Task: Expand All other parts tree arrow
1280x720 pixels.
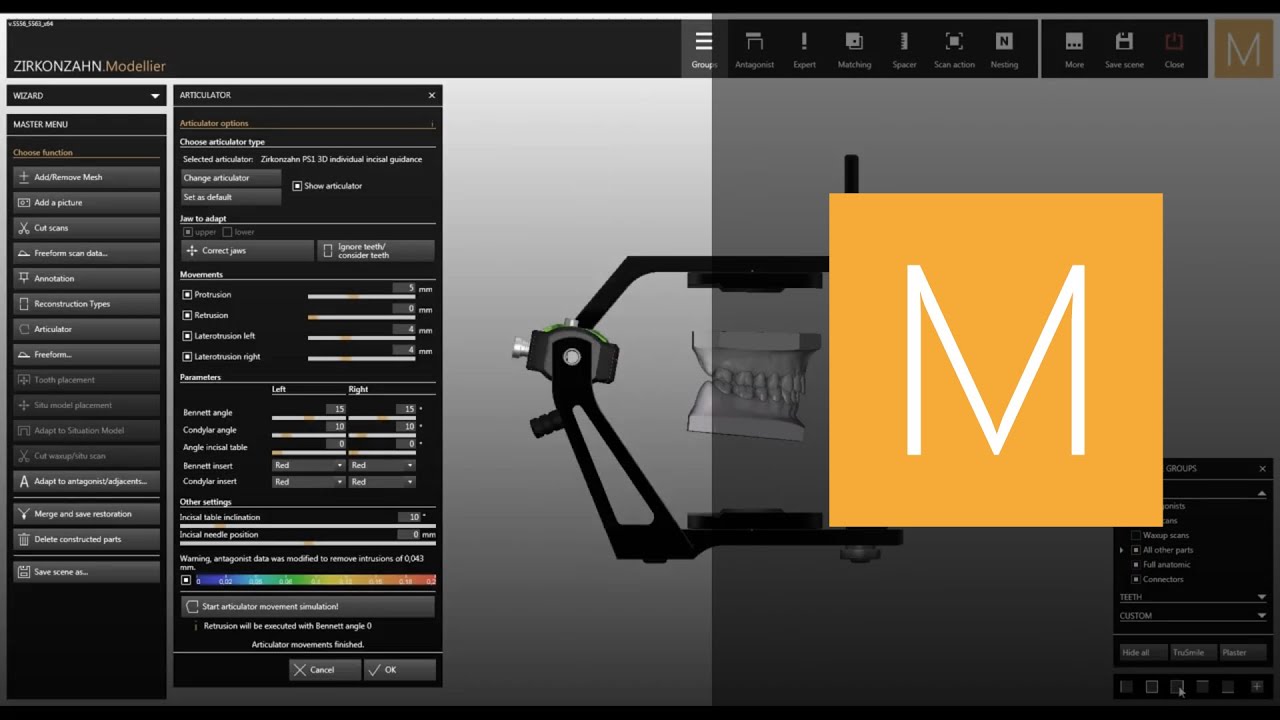Action: coord(1121,550)
